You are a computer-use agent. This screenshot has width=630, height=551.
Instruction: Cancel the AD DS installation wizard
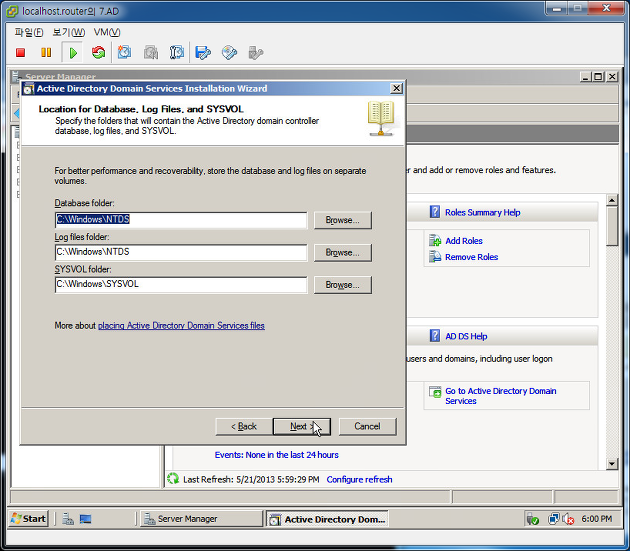[x=367, y=426]
